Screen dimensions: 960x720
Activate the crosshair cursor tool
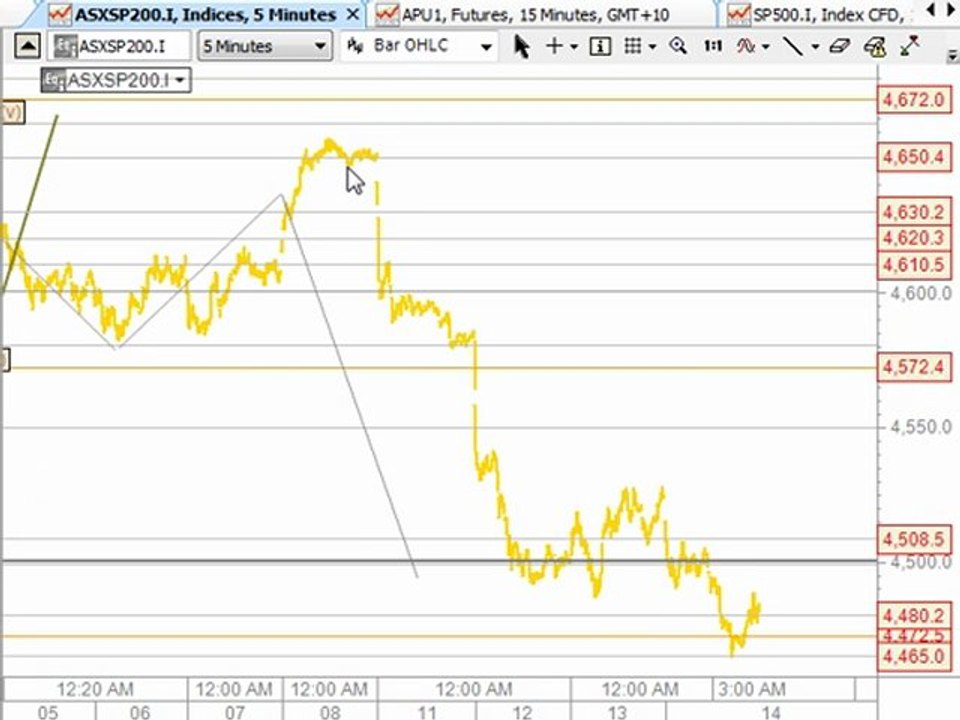[554, 46]
